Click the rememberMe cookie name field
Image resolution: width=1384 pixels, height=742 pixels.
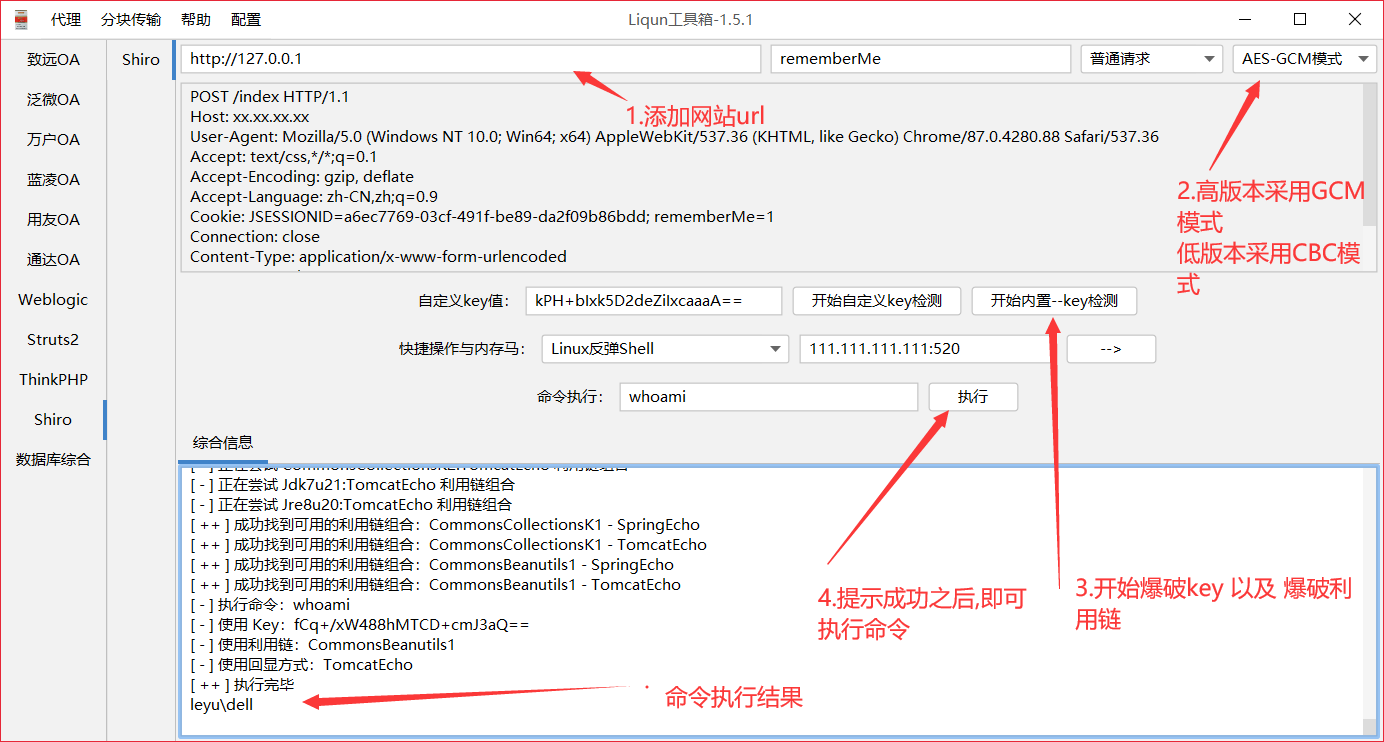[921, 59]
